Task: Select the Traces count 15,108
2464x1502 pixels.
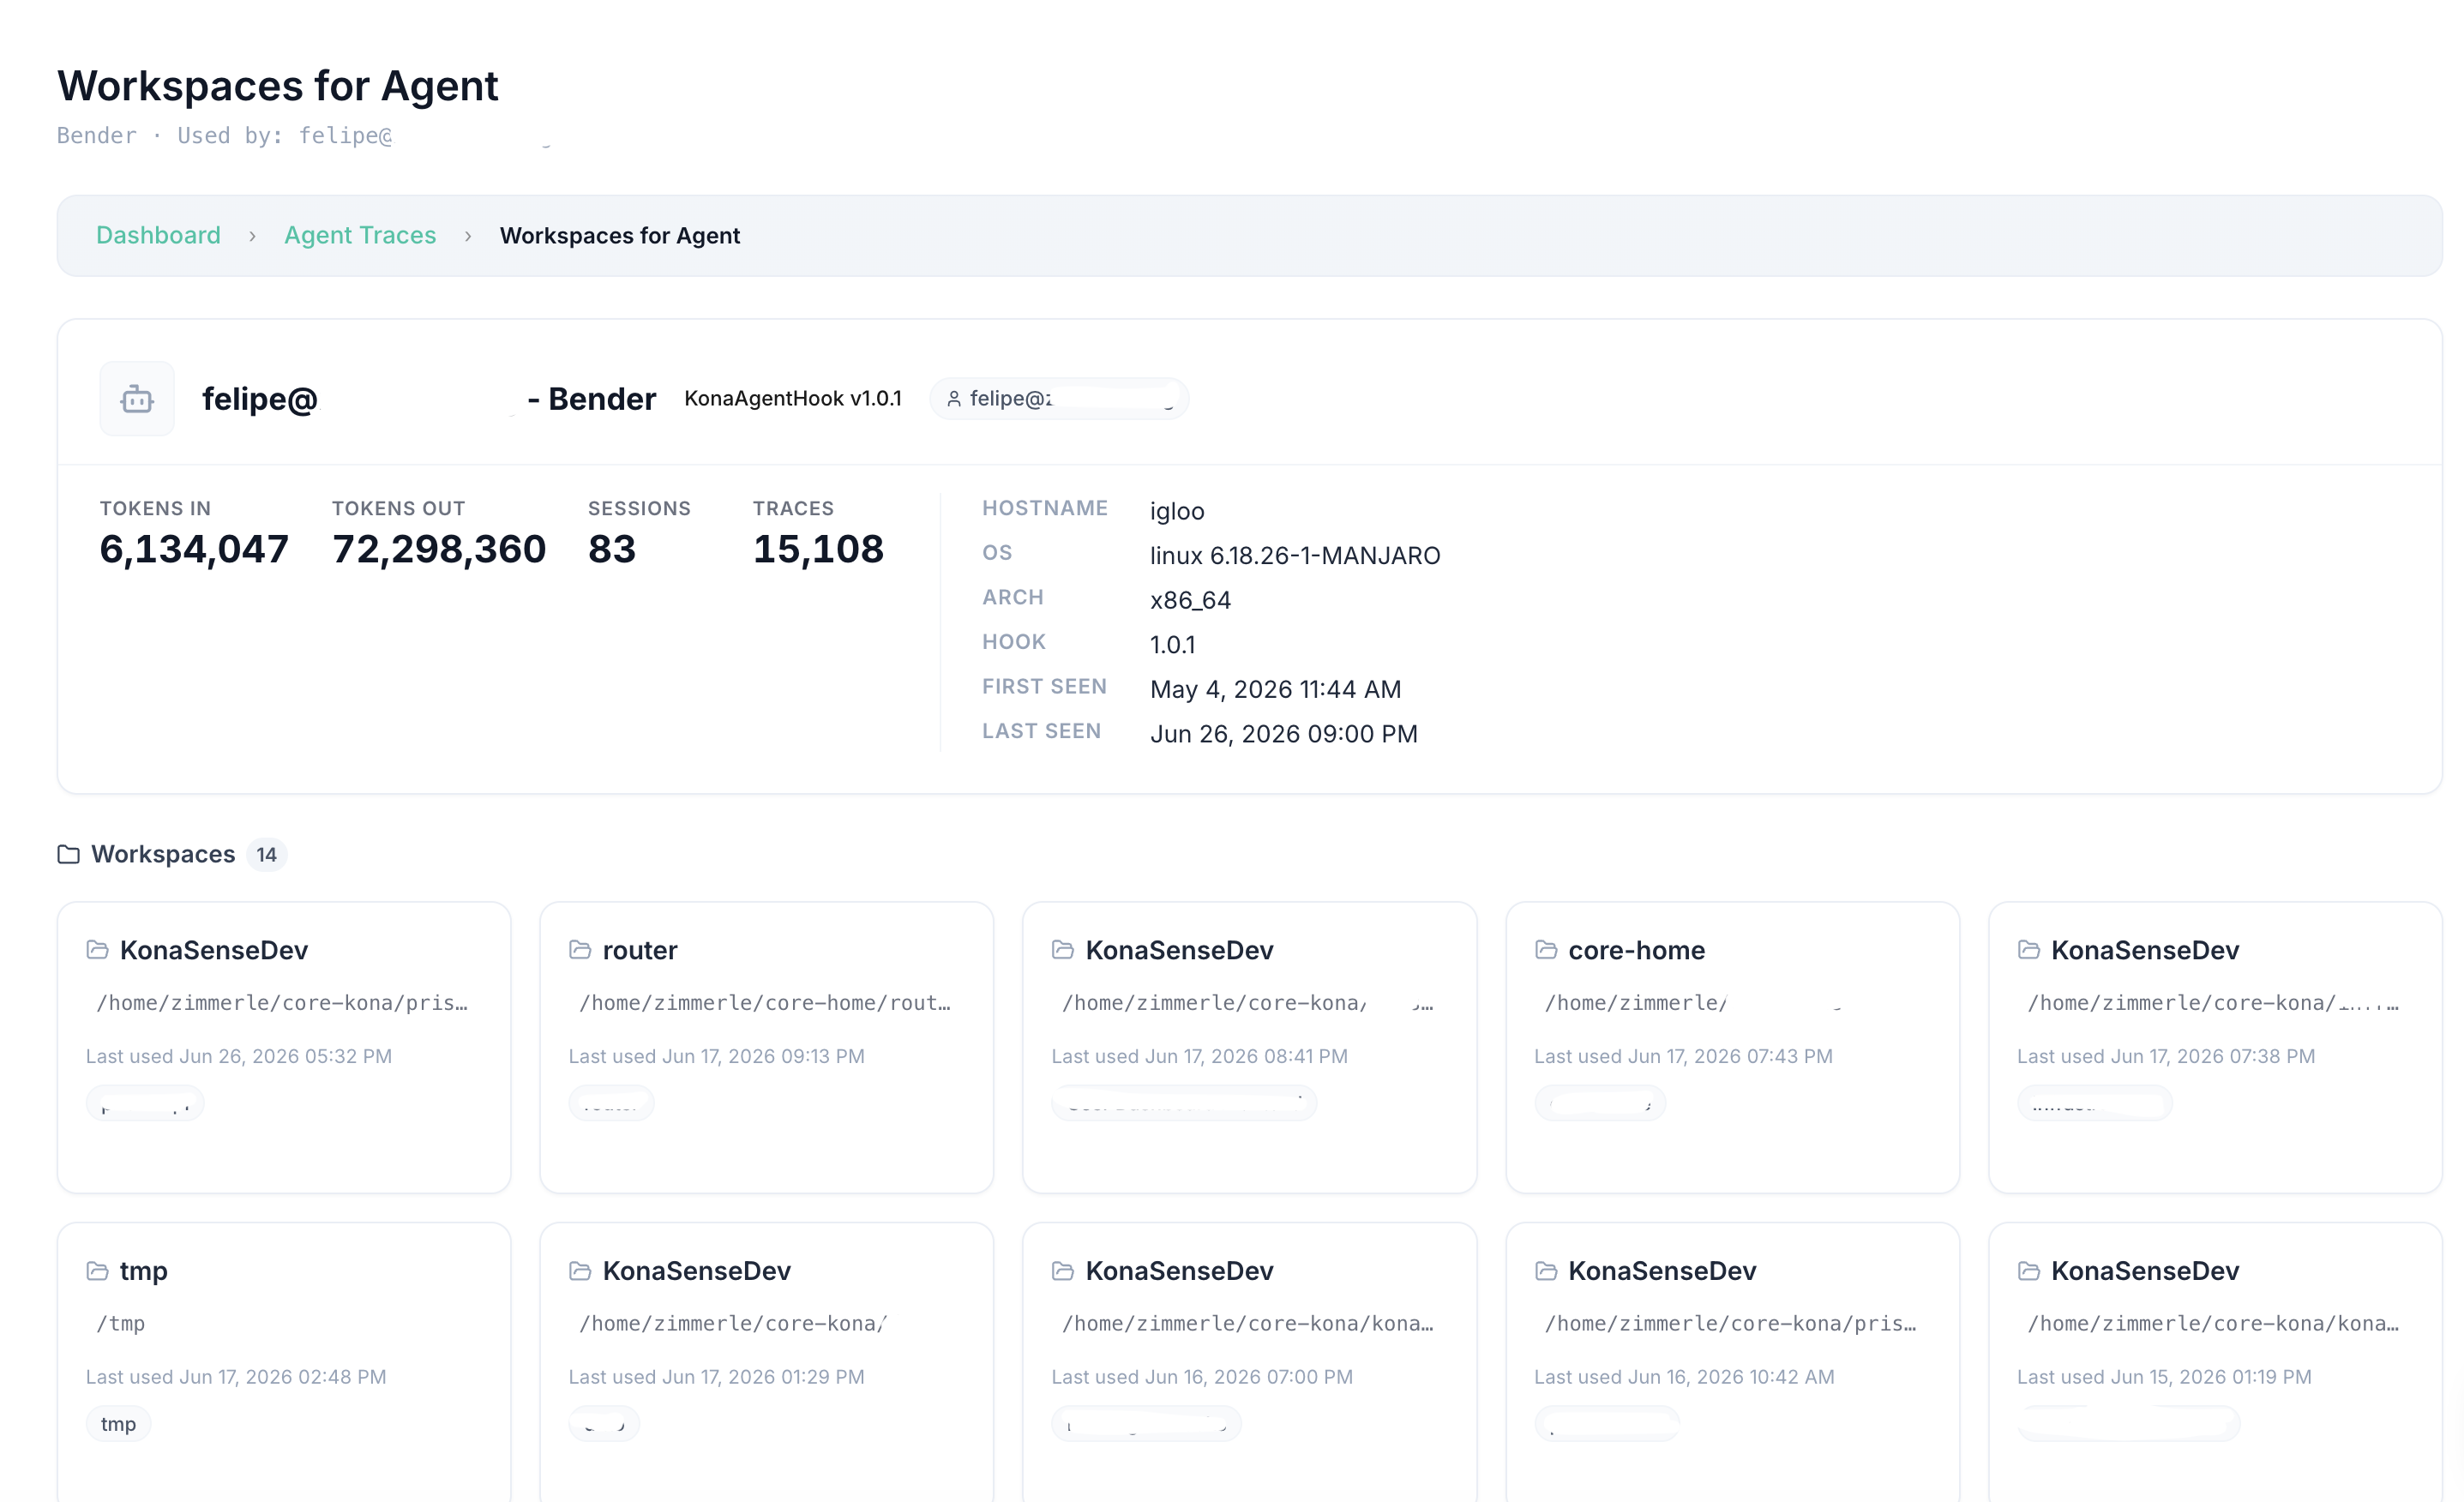Action: click(x=818, y=549)
